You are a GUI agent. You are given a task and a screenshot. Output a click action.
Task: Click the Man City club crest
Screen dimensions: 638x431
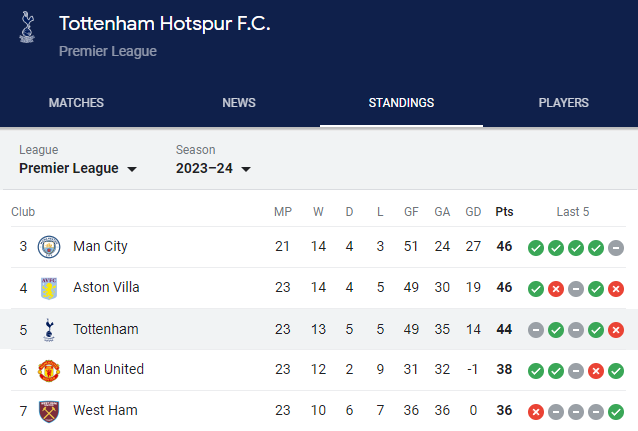point(49,247)
